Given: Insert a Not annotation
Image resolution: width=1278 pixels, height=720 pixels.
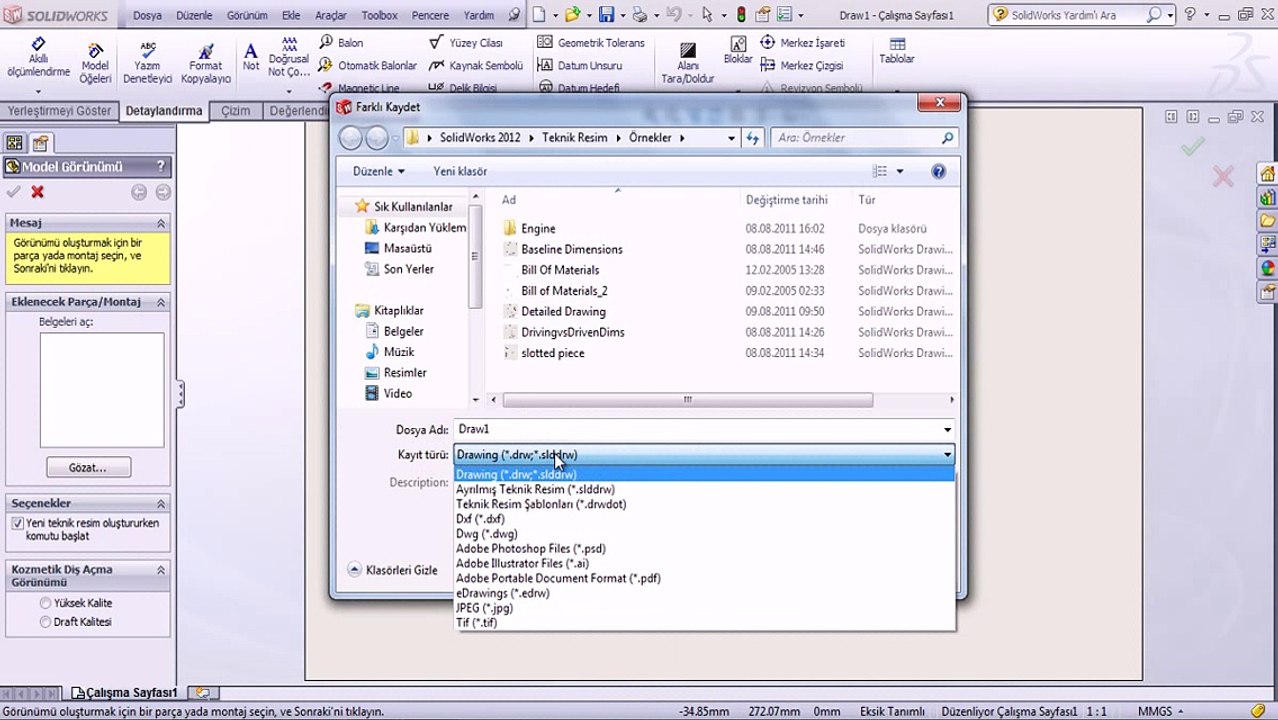Looking at the screenshot, I should click(251, 58).
